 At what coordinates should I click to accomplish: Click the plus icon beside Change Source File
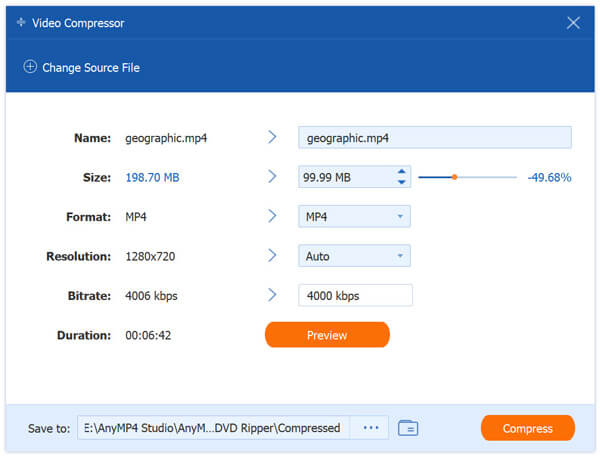pos(29,68)
